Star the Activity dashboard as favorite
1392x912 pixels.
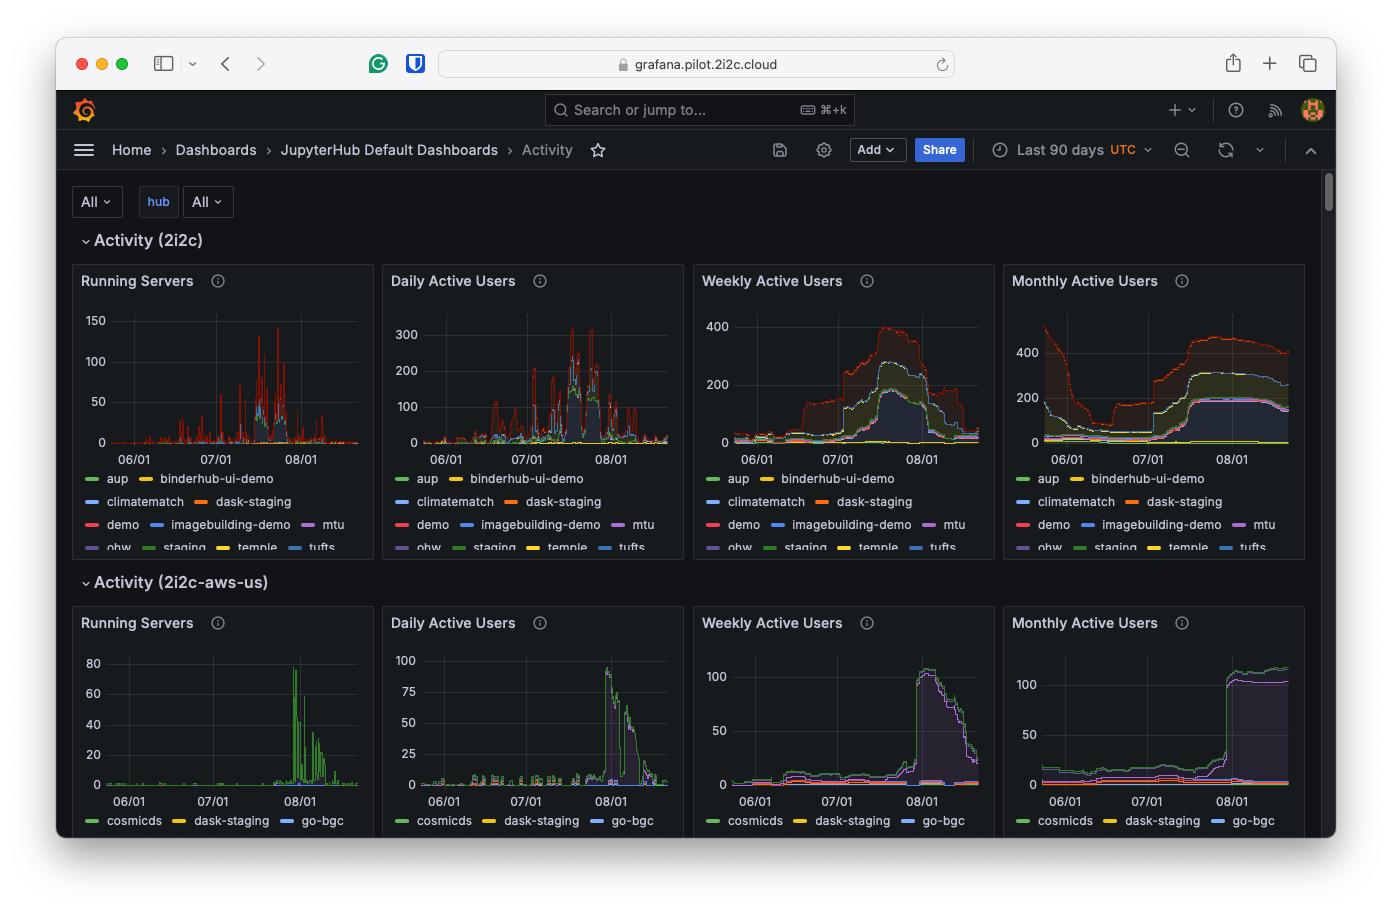[x=598, y=150]
